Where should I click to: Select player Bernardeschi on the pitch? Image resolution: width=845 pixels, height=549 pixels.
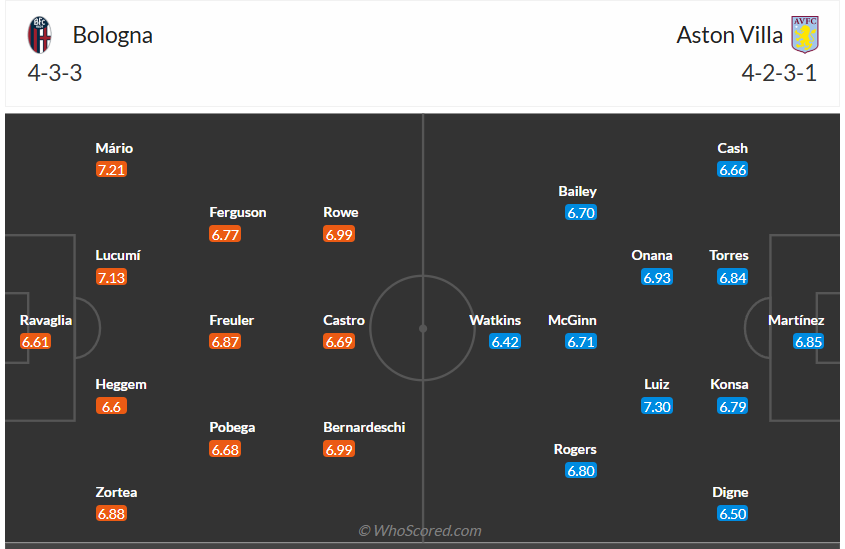point(364,427)
